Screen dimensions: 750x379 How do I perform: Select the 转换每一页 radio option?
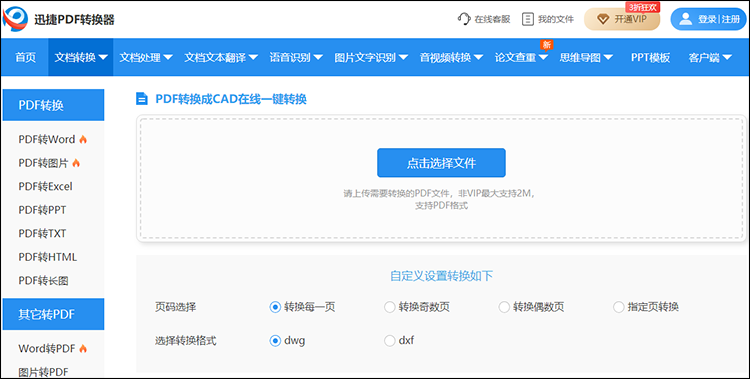(275, 307)
